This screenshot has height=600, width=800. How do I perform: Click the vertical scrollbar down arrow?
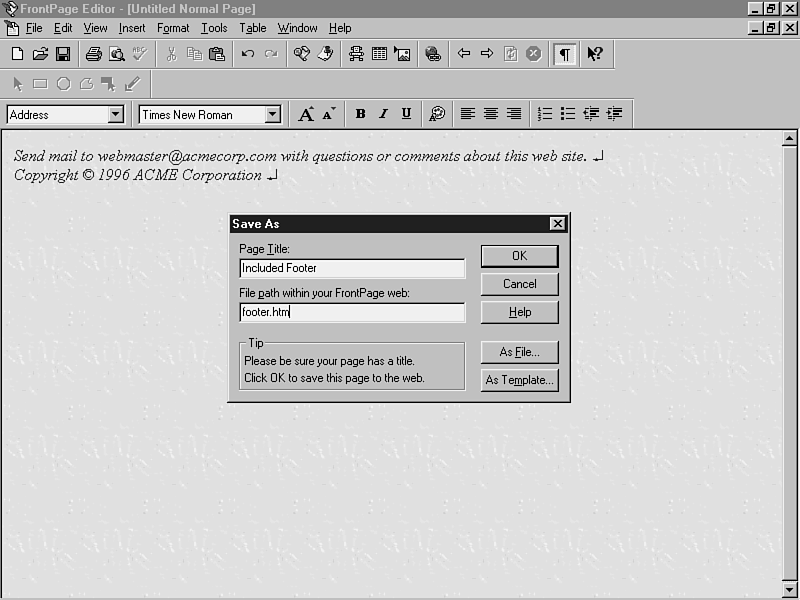click(x=789, y=590)
